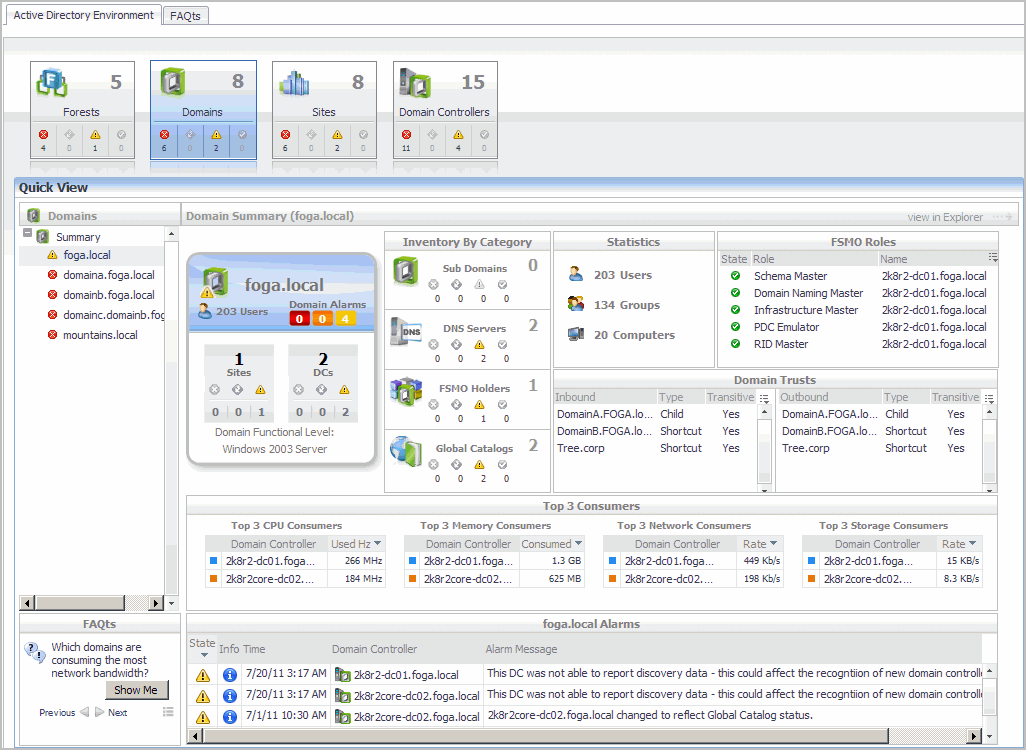Image resolution: width=1026 pixels, height=750 pixels.
Task: Select foga.local in the Domains tree
Action: (87, 255)
